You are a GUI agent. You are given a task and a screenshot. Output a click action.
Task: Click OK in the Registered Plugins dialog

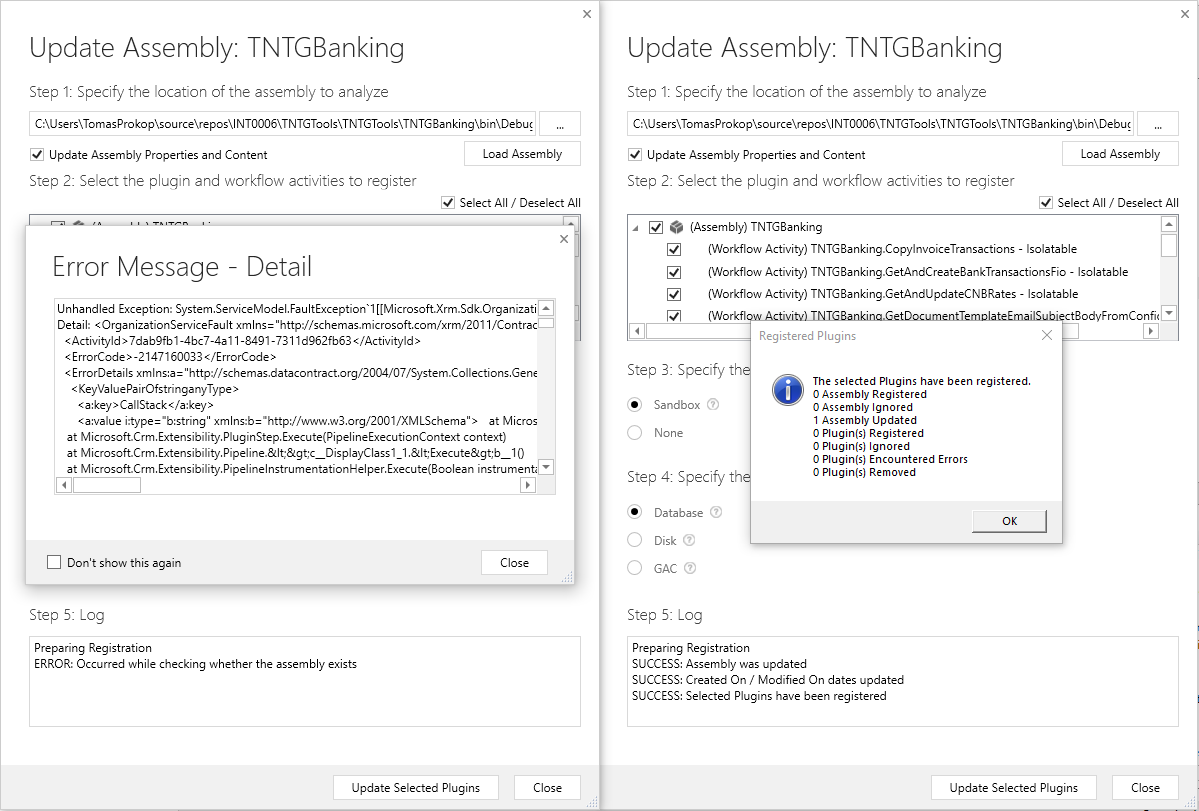pos(1009,521)
